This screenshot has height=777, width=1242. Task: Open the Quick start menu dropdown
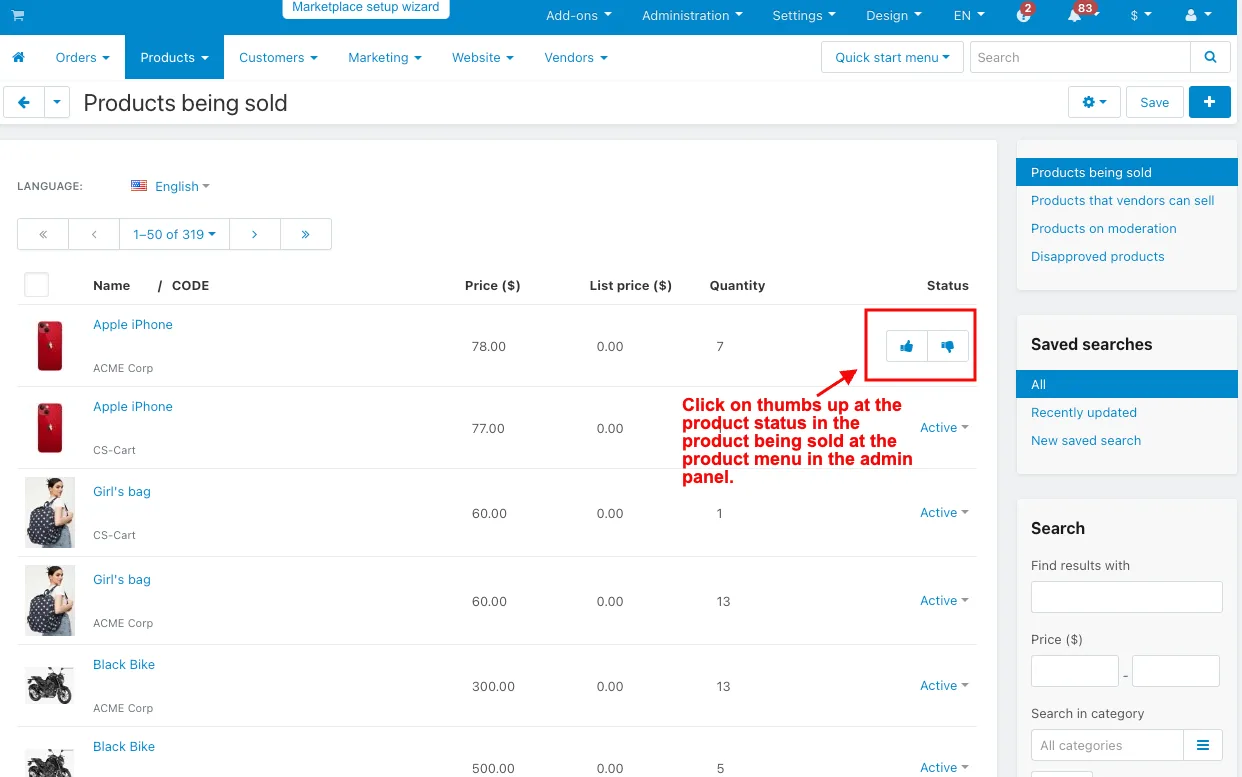point(892,57)
